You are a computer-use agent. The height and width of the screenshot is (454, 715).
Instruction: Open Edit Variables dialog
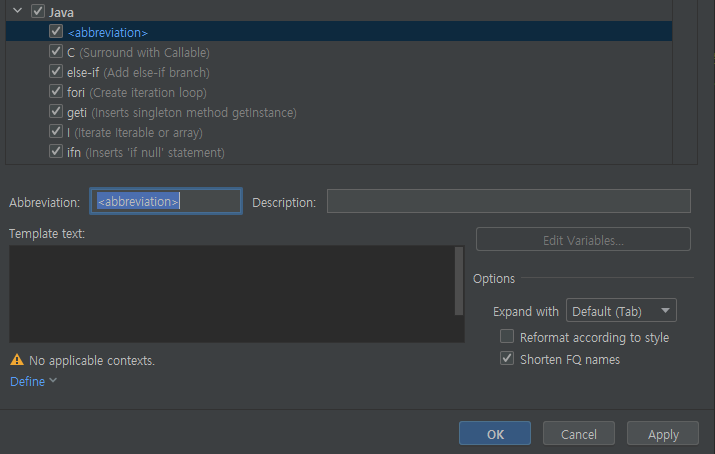[x=583, y=240]
